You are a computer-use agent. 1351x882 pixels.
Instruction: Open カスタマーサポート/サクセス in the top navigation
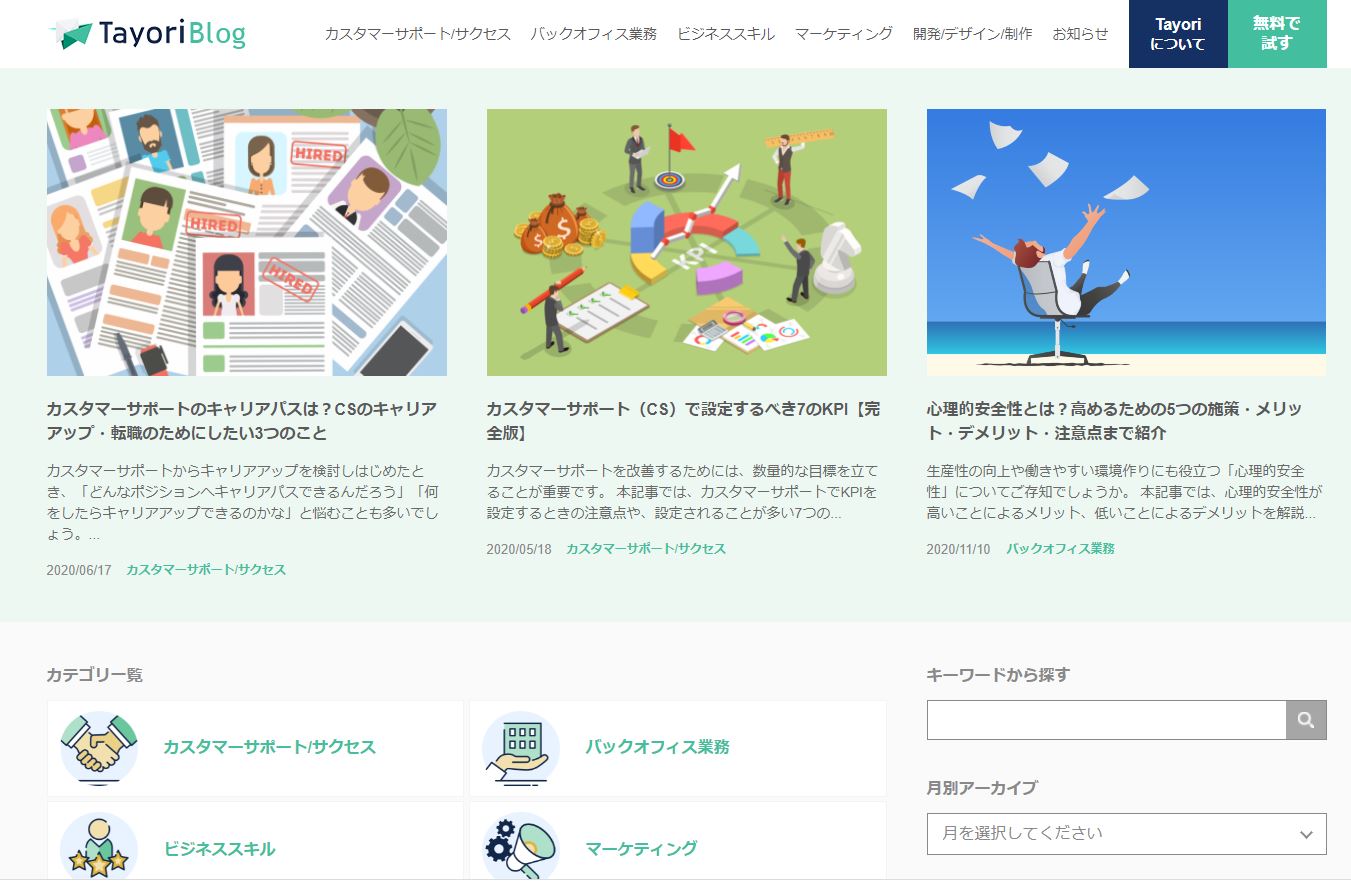coord(418,34)
